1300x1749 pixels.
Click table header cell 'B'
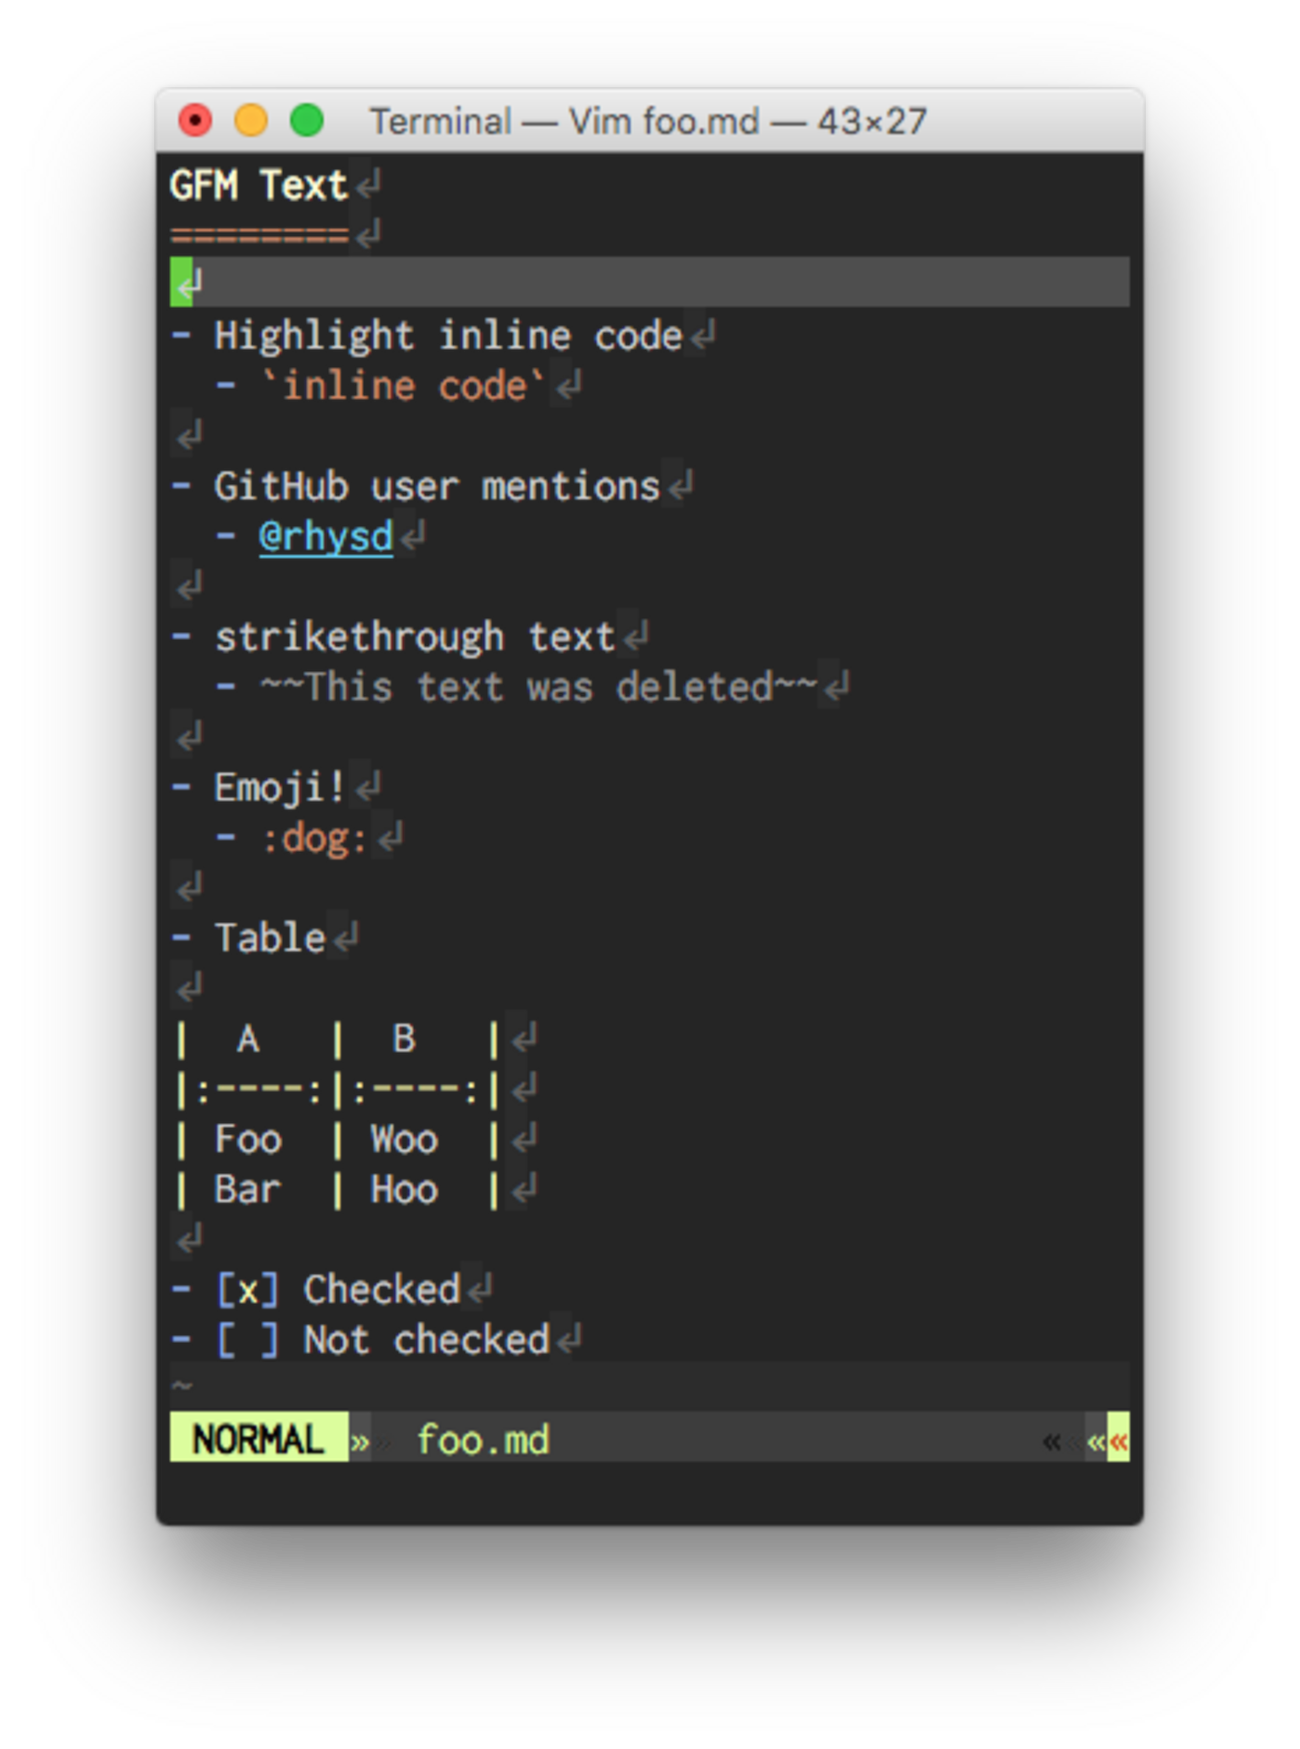point(404,1040)
